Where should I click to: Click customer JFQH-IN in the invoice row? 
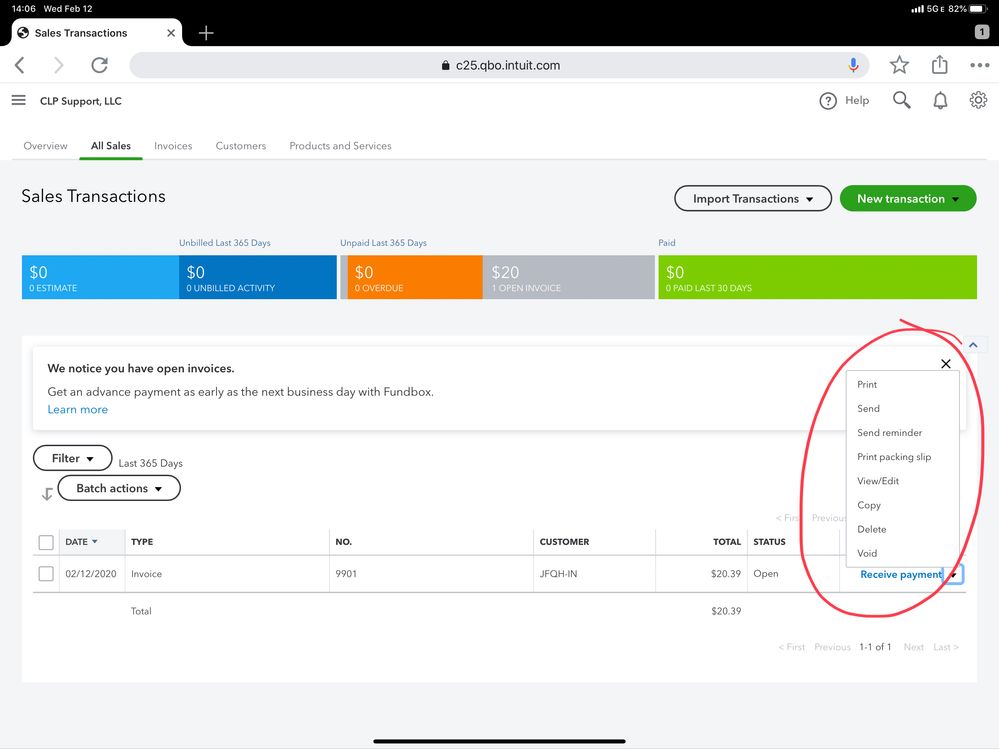pyautogui.click(x=559, y=574)
